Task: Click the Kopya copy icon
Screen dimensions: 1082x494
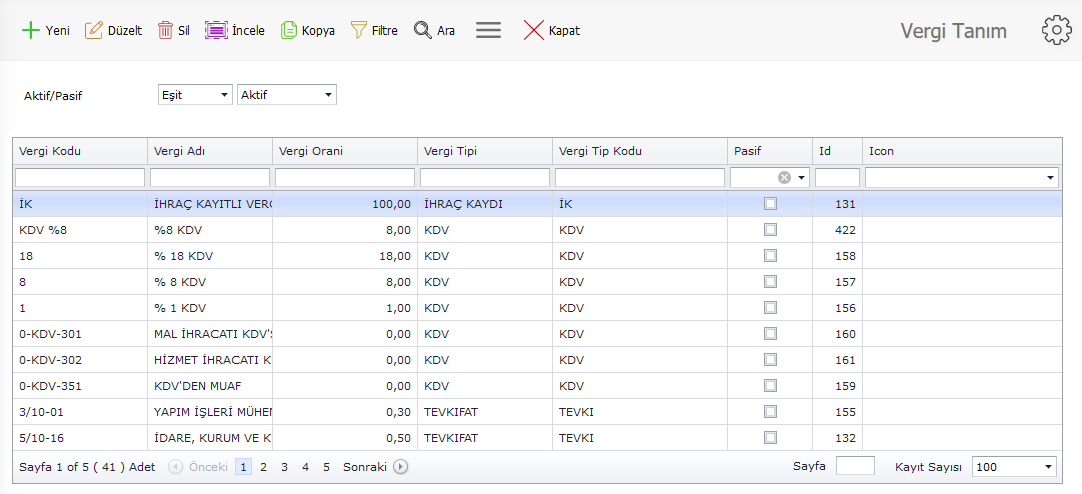Action: (289, 31)
